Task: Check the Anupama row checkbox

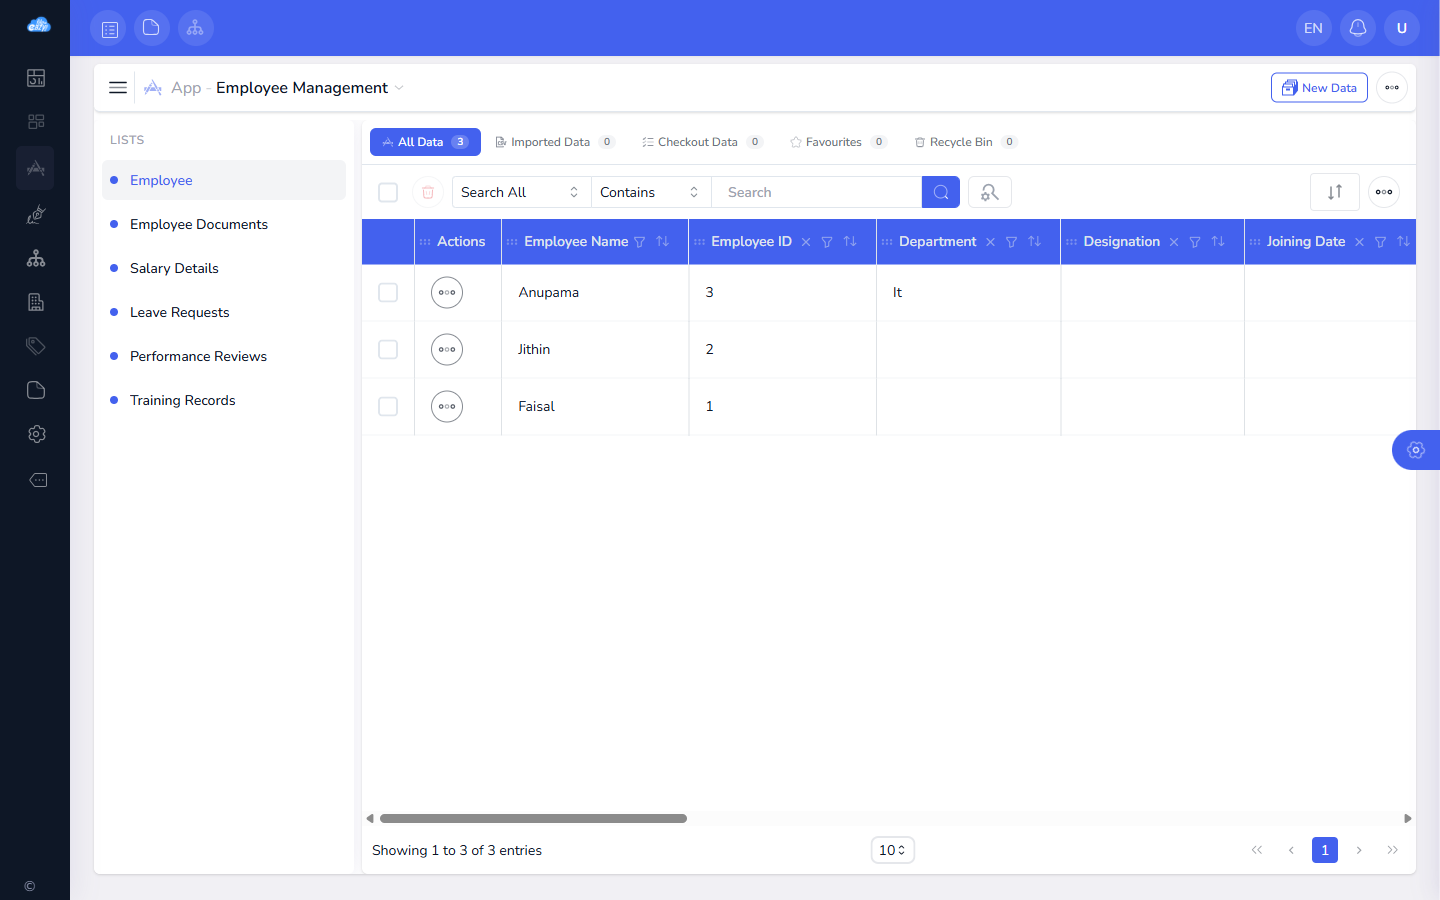Action: [x=388, y=293]
